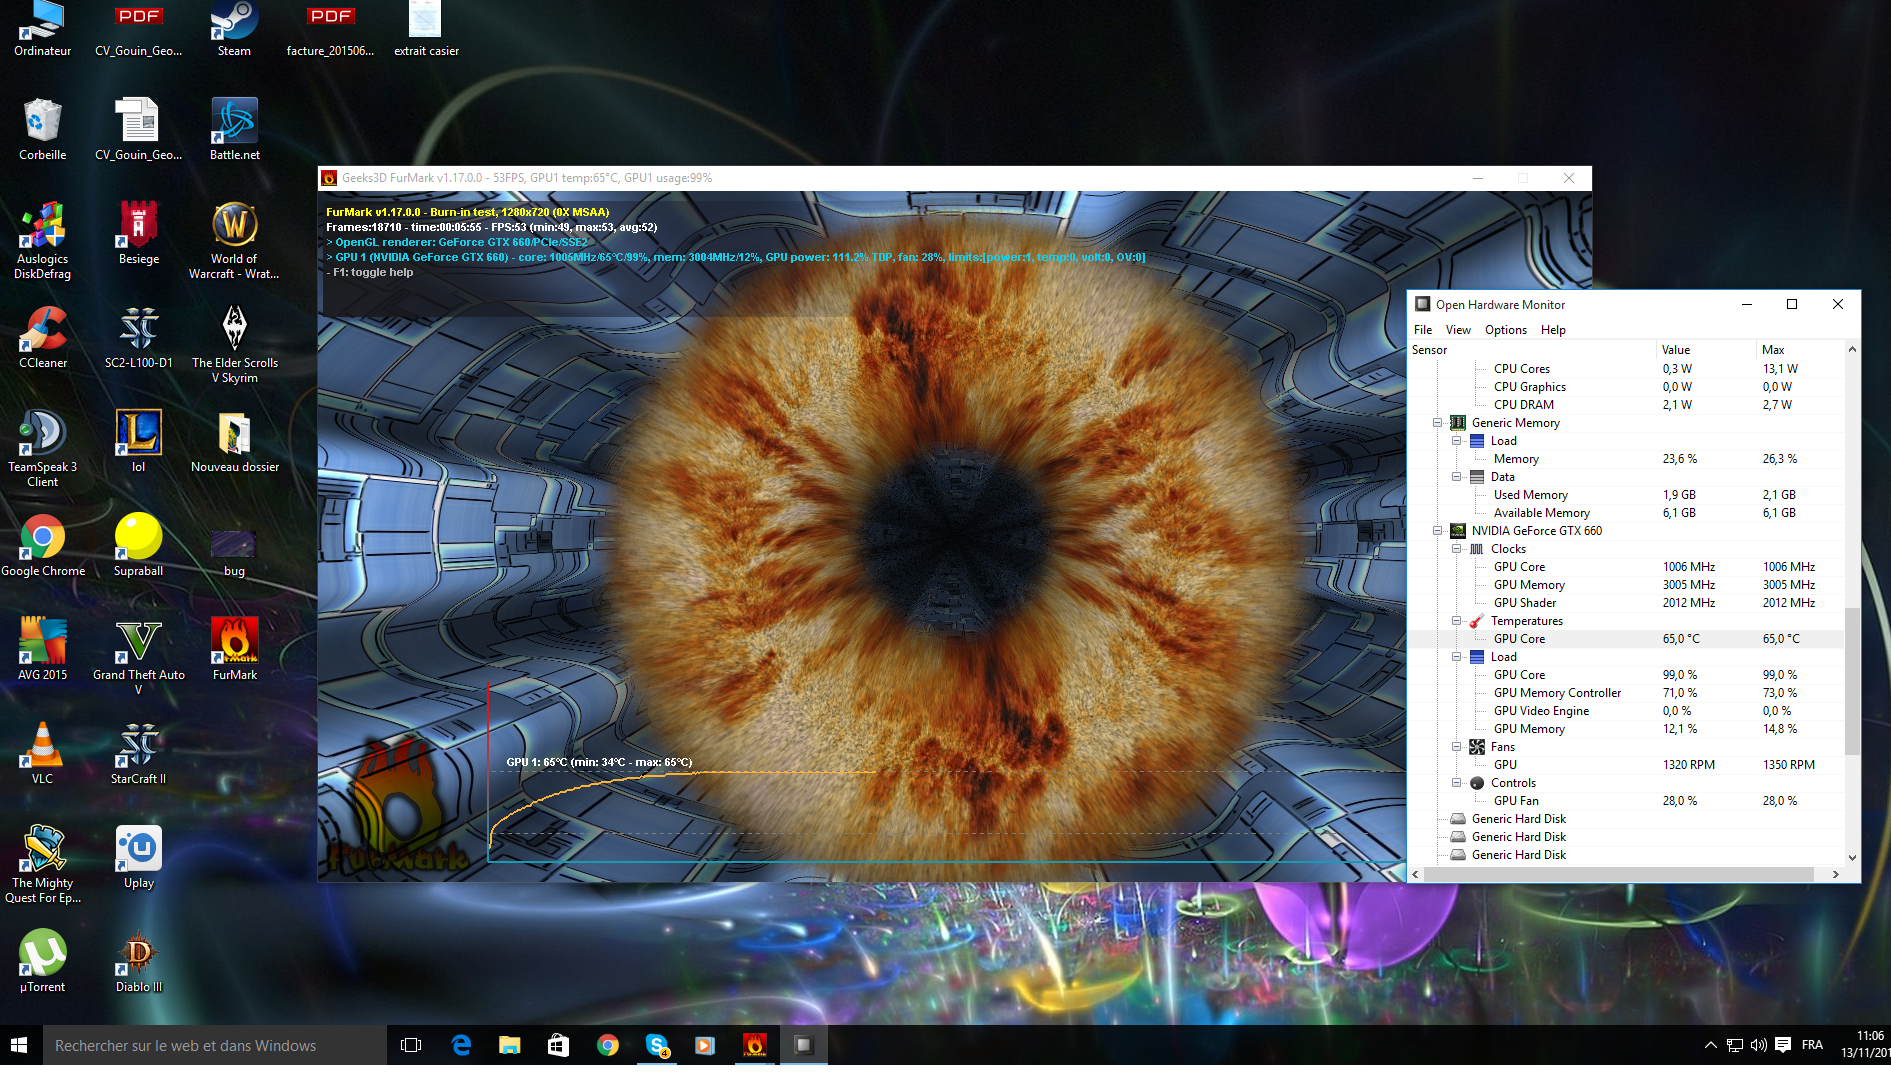
Task: Open the Battle.net desktop icon
Action: pyautogui.click(x=234, y=129)
